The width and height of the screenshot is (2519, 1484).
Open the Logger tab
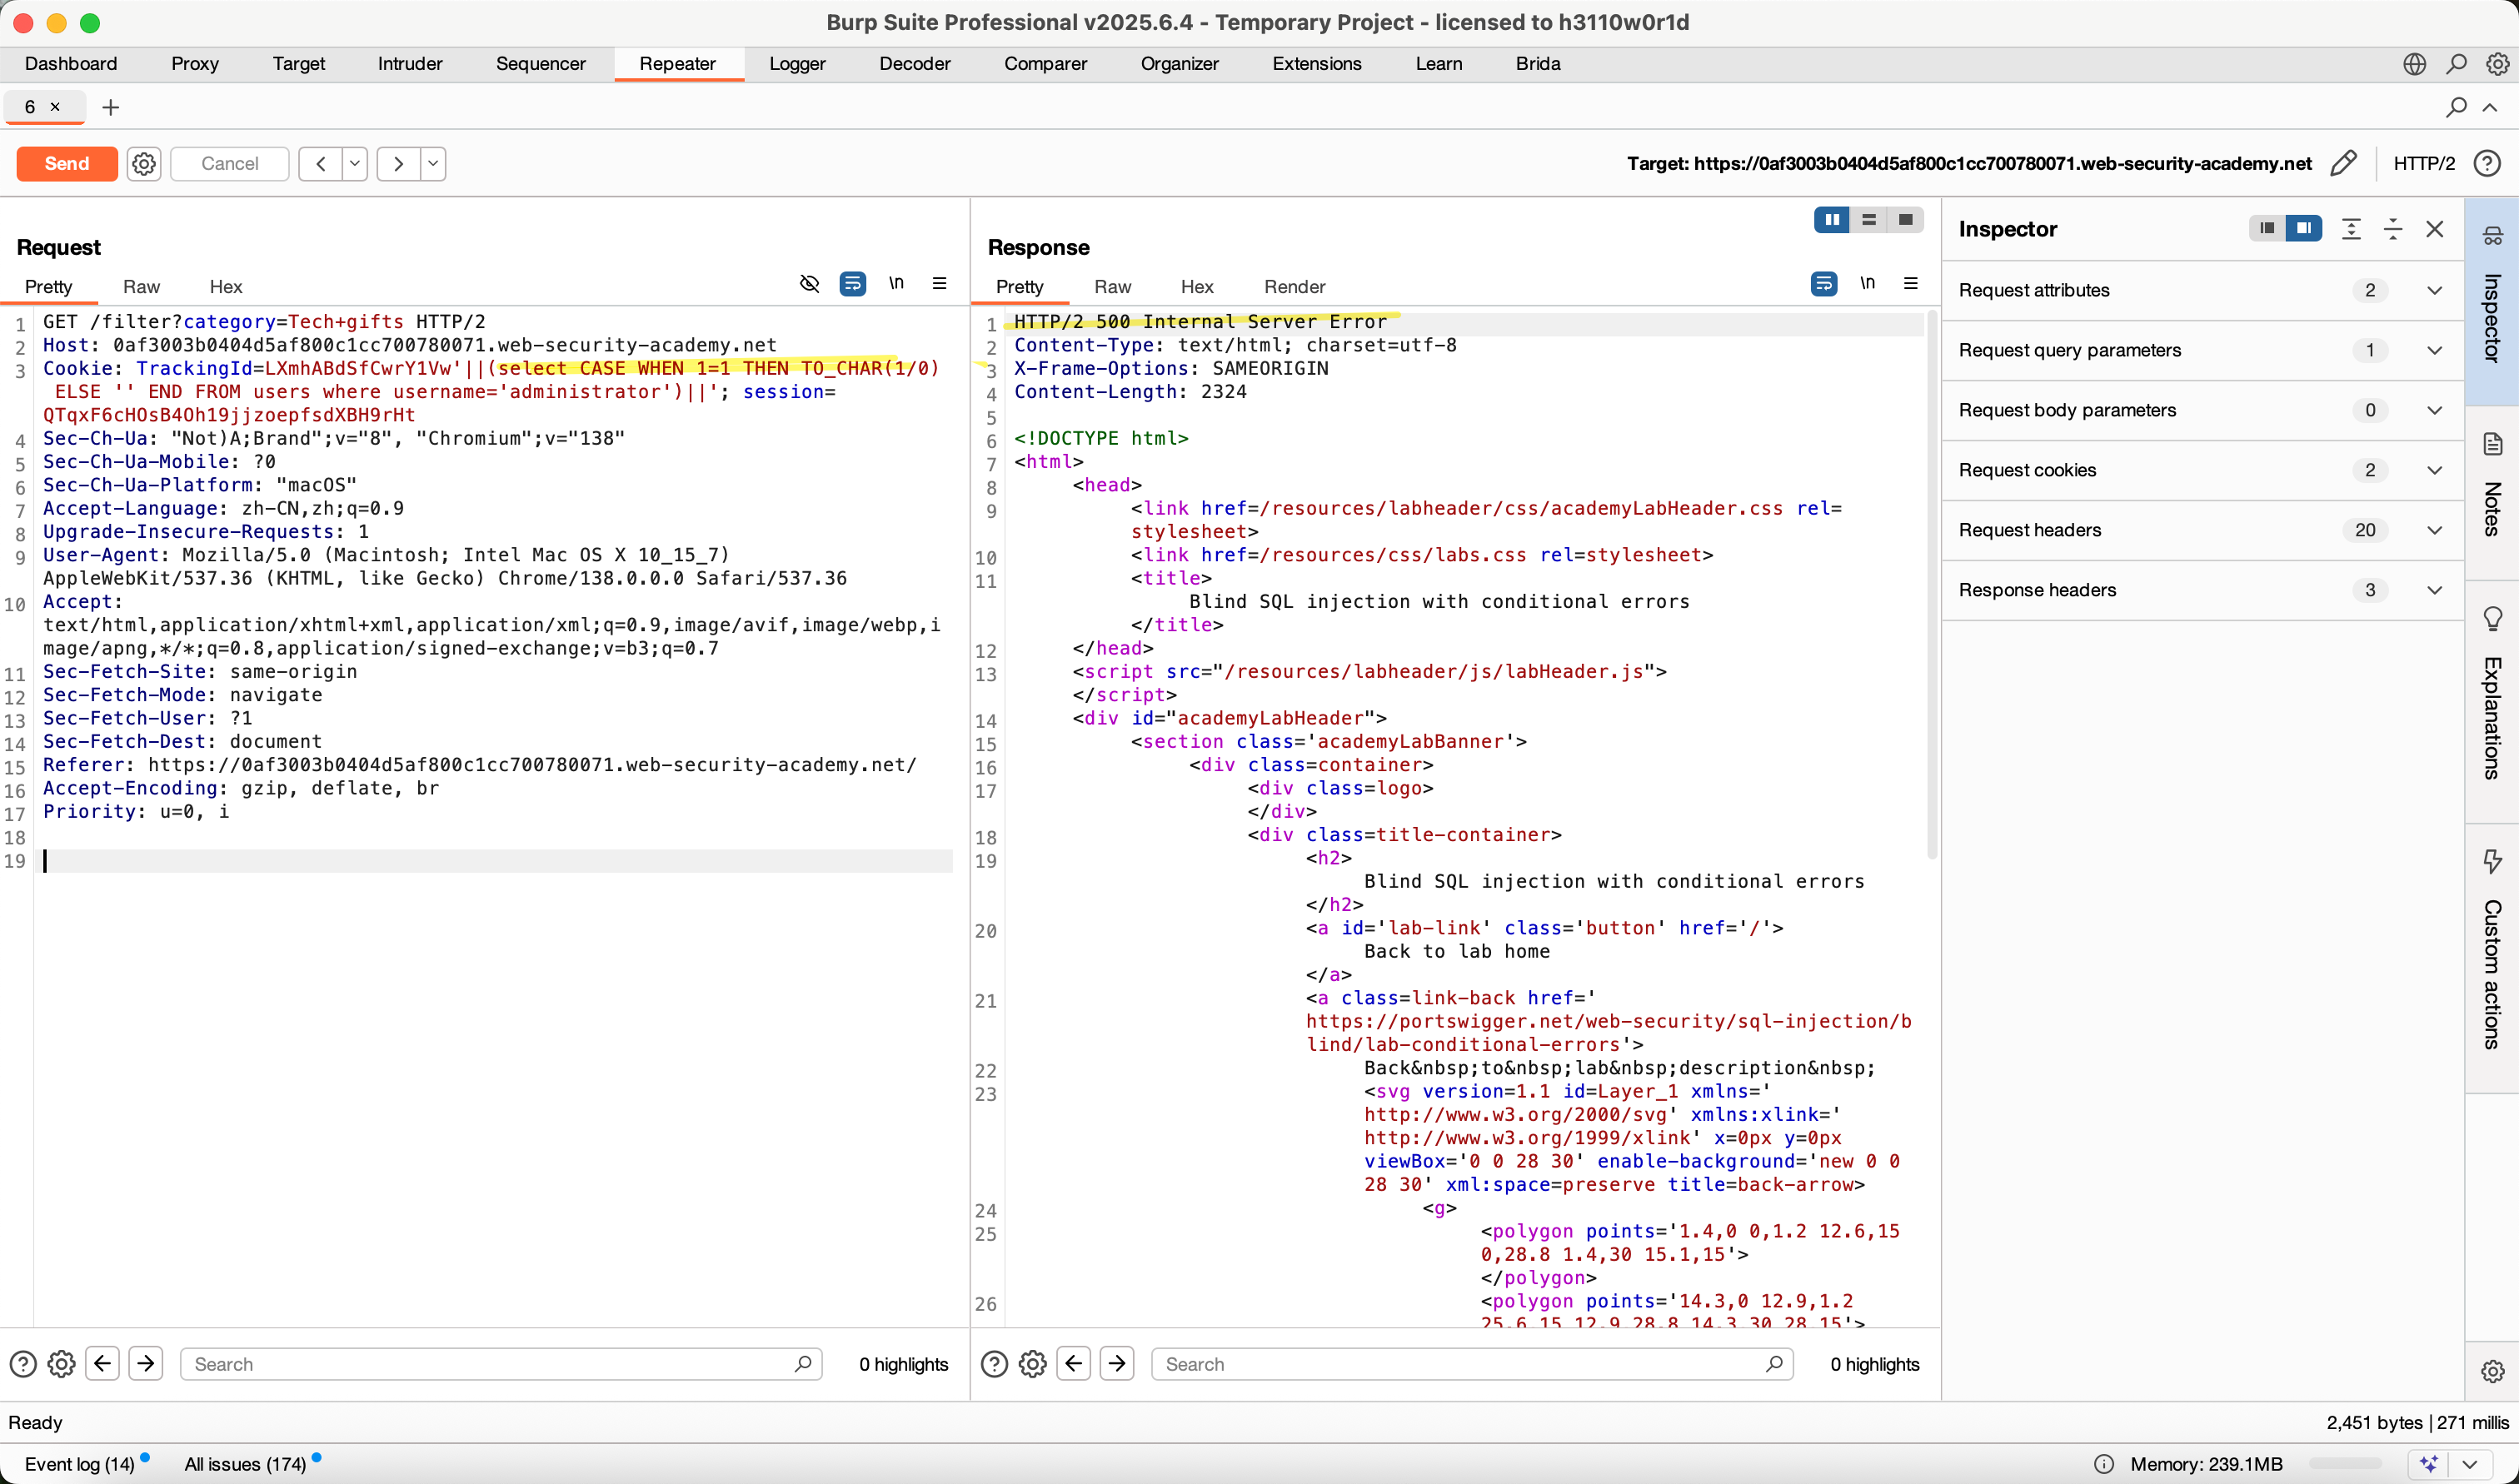point(797,63)
